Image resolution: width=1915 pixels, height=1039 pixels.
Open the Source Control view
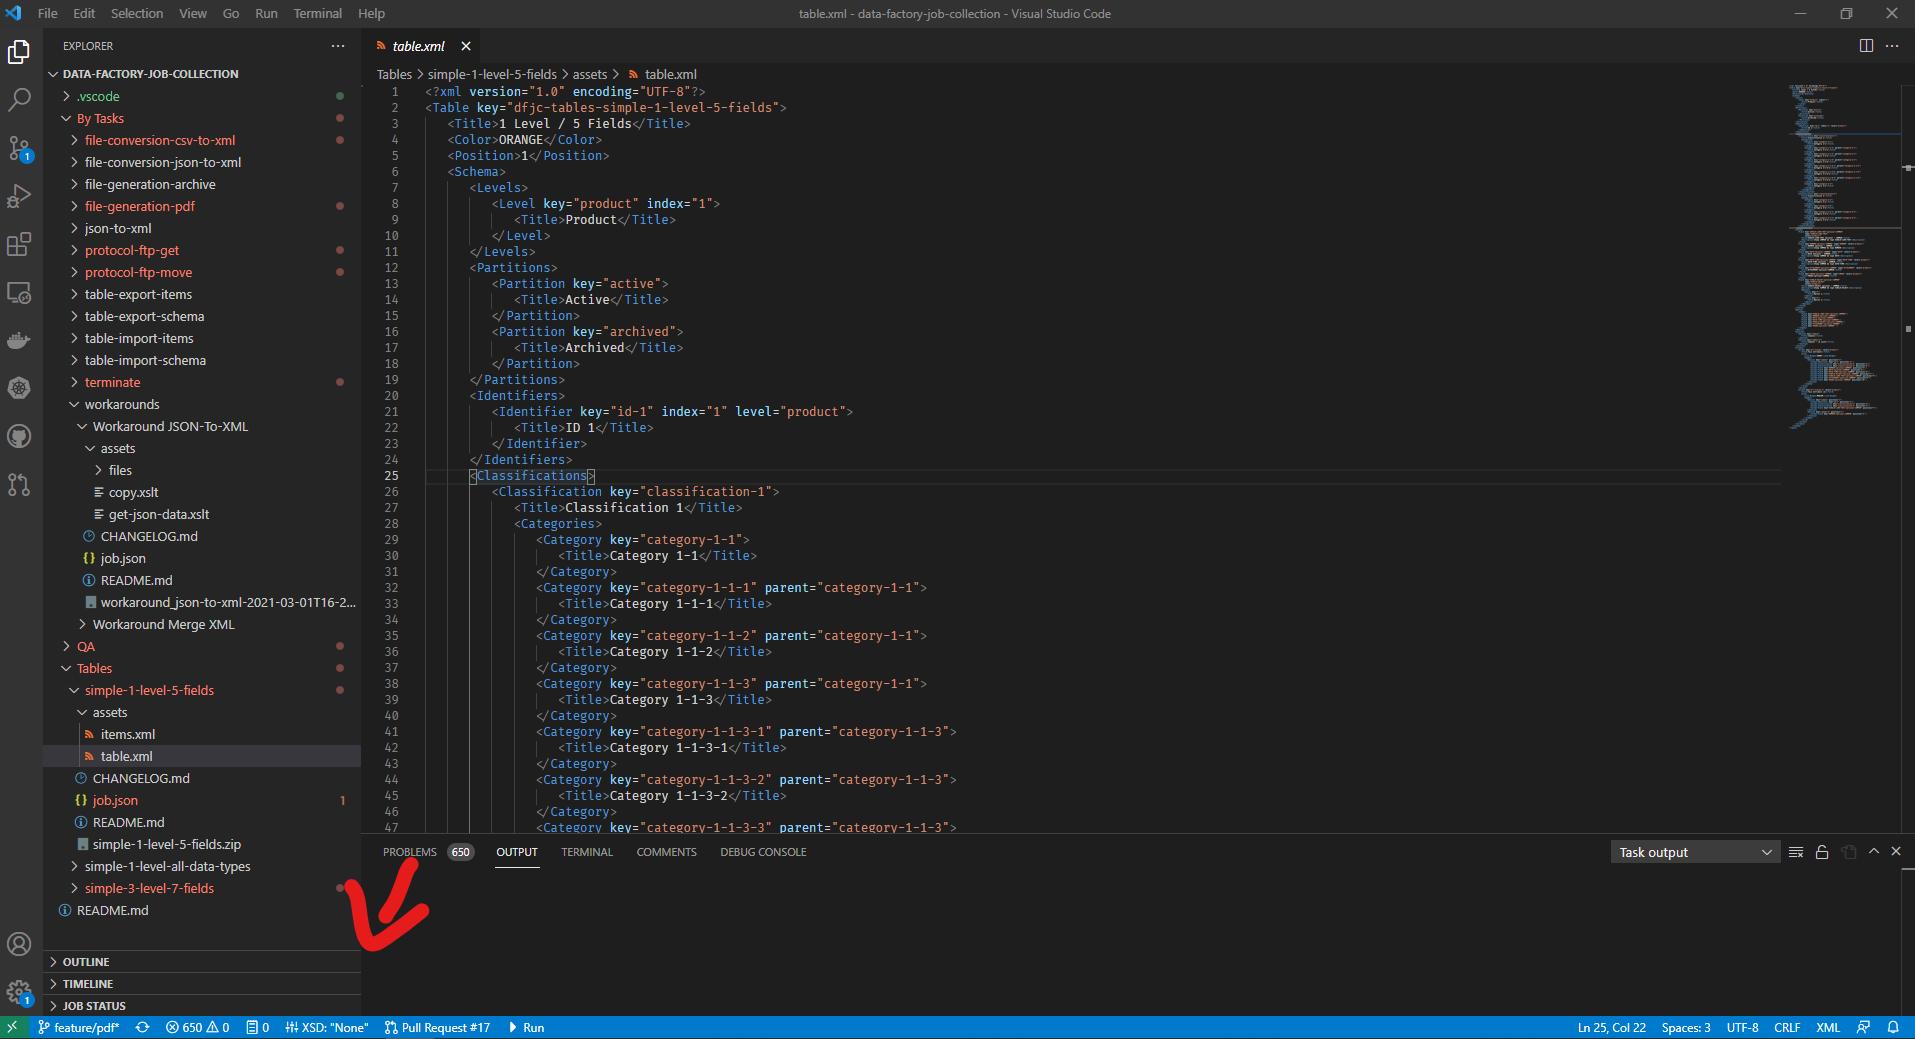pos(19,149)
